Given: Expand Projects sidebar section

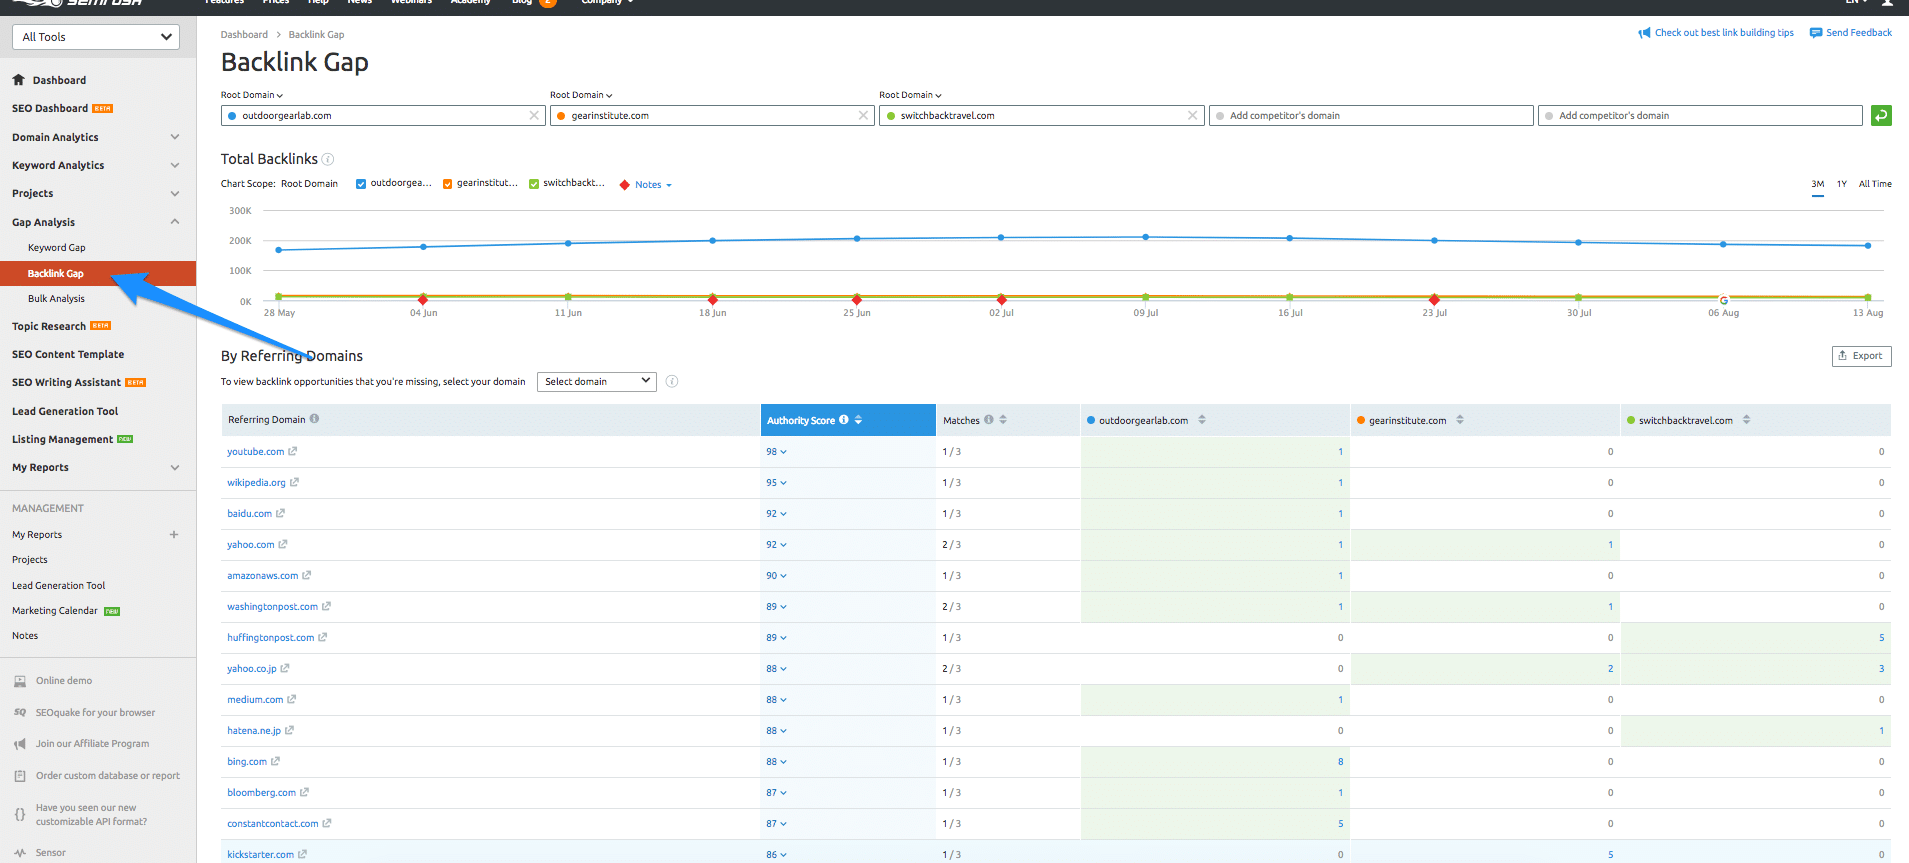Looking at the screenshot, I should coord(175,193).
